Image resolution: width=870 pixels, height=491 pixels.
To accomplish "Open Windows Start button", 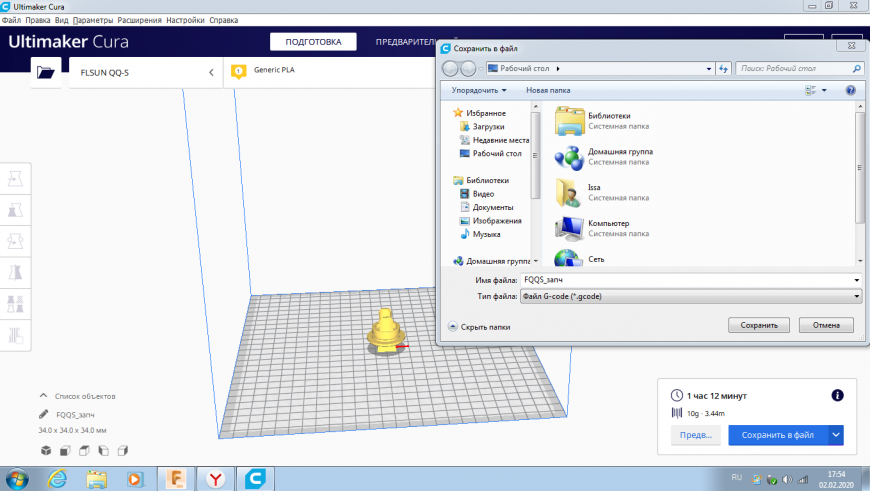I will [x=16, y=478].
